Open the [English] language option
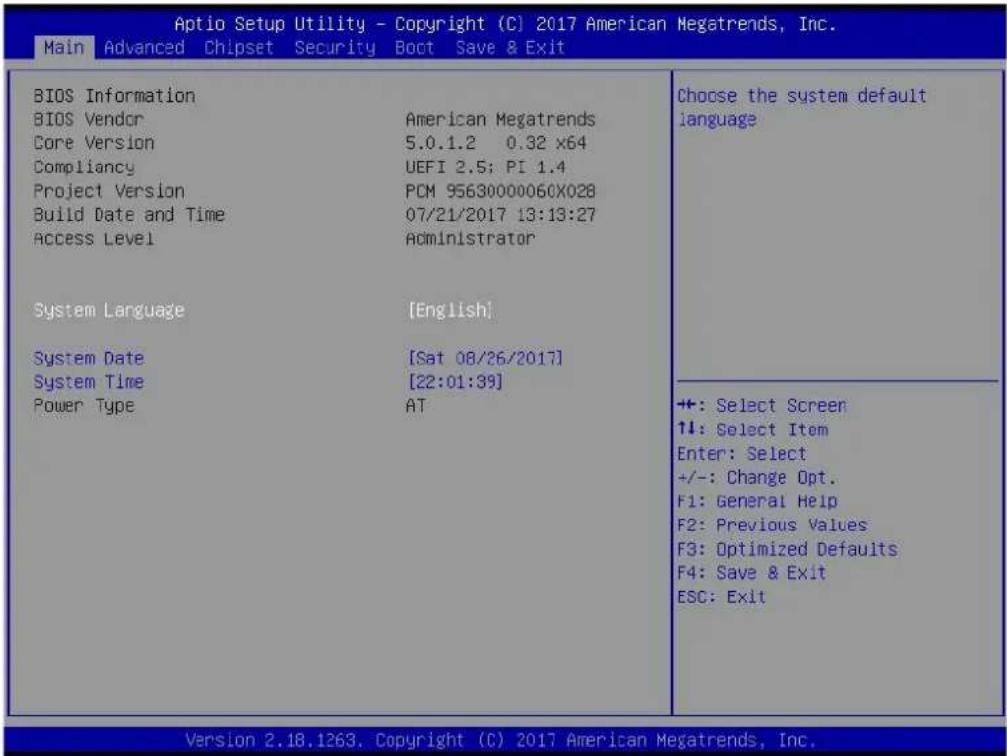Image resolution: width=1007 pixels, height=756 pixels. 450,310
